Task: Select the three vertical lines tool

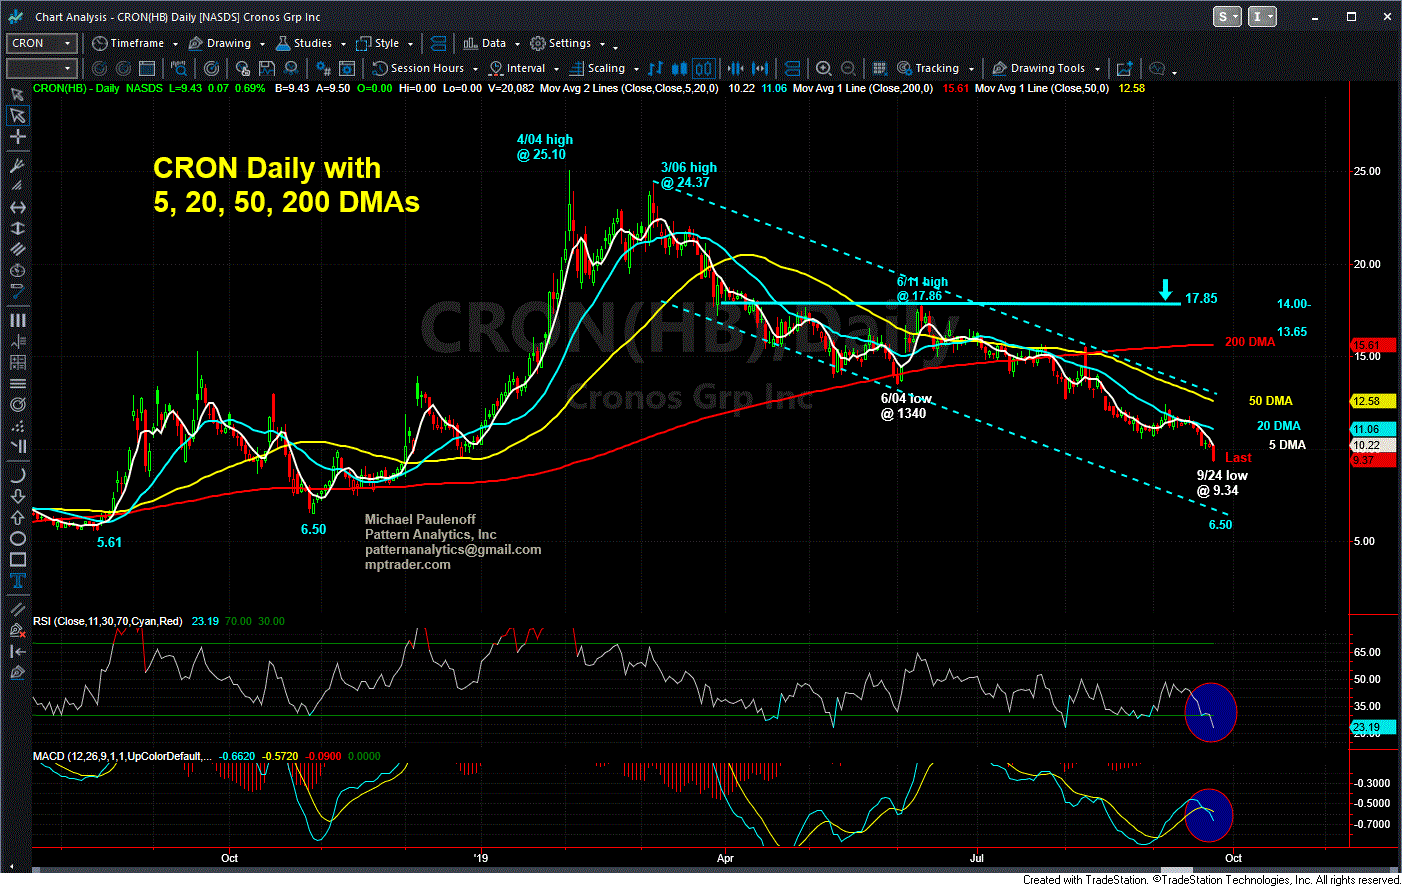Action: (x=17, y=320)
